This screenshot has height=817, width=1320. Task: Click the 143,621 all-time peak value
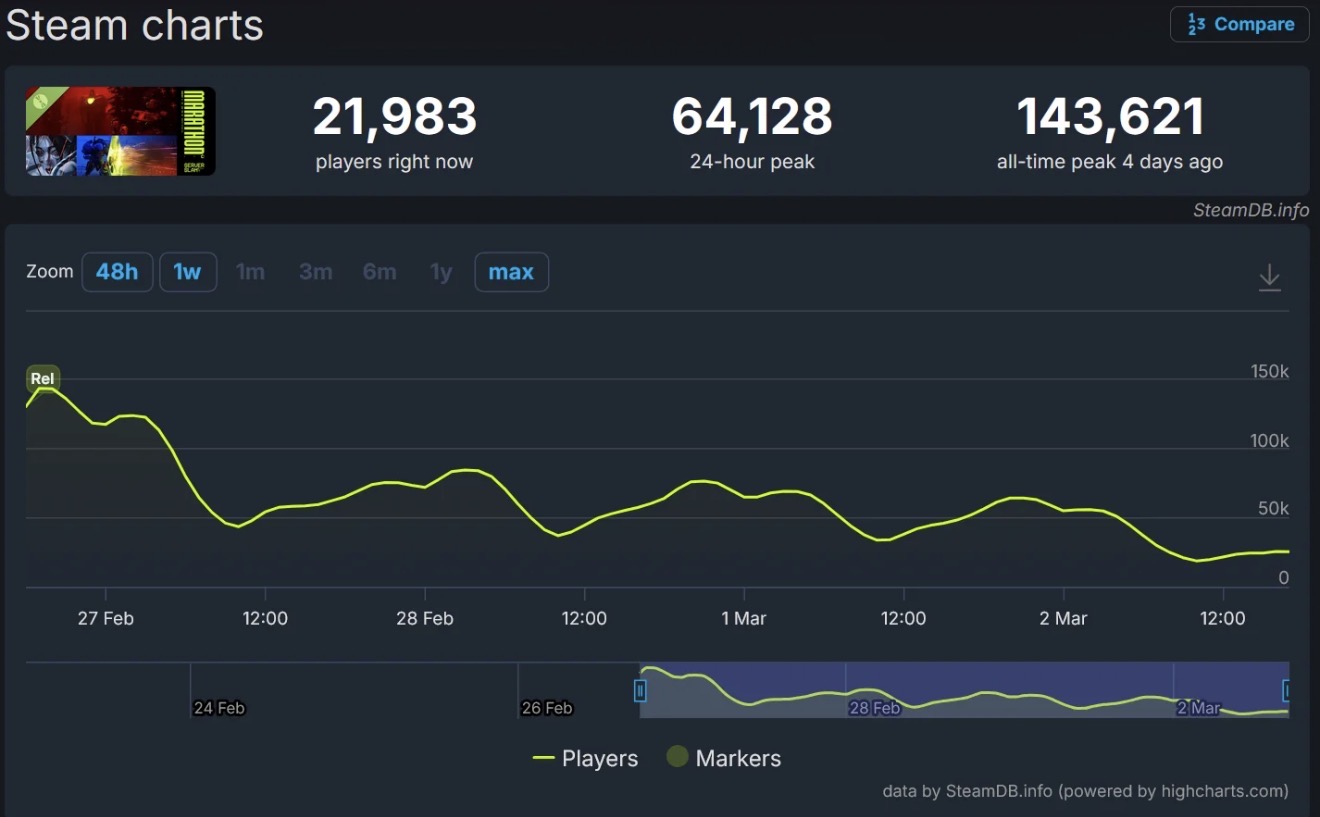pyautogui.click(x=1110, y=117)
